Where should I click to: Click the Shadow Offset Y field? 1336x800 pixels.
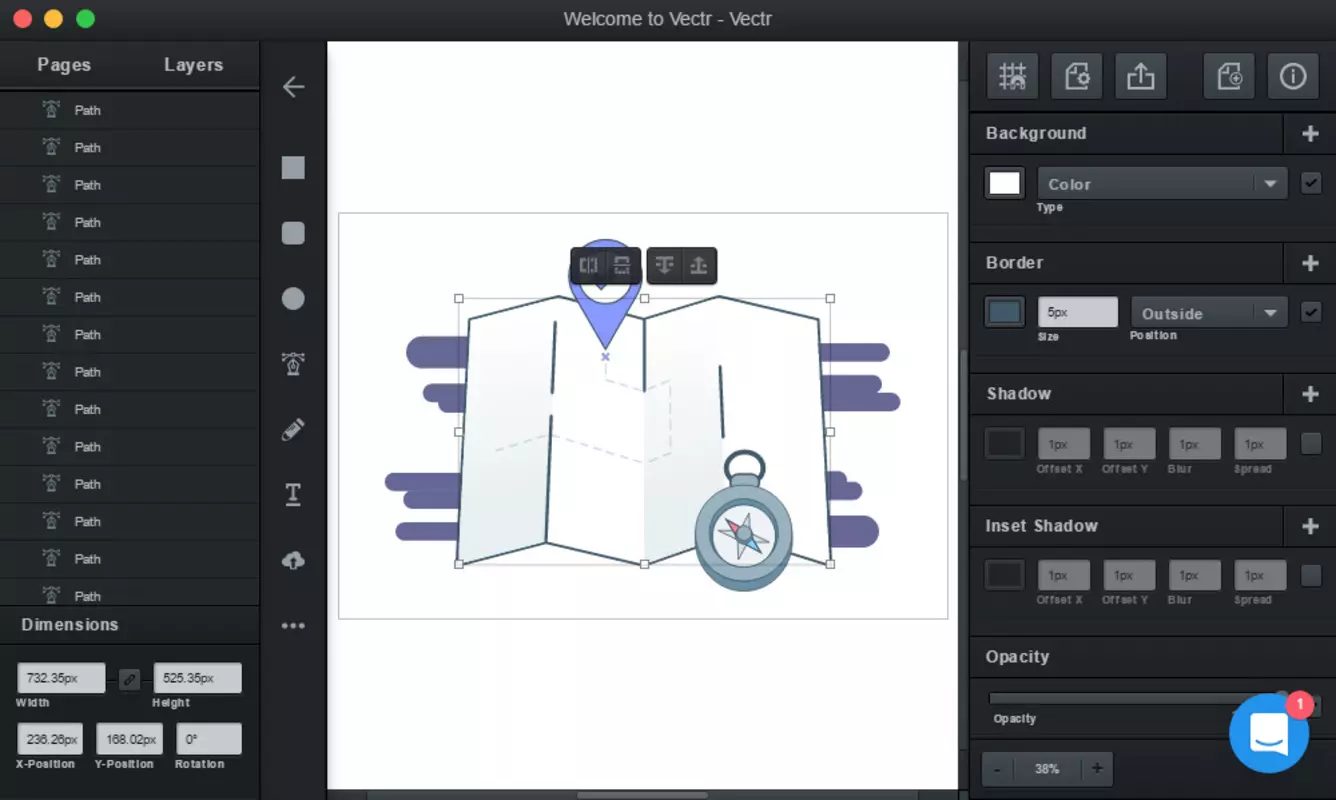[x=1129, y=444]
